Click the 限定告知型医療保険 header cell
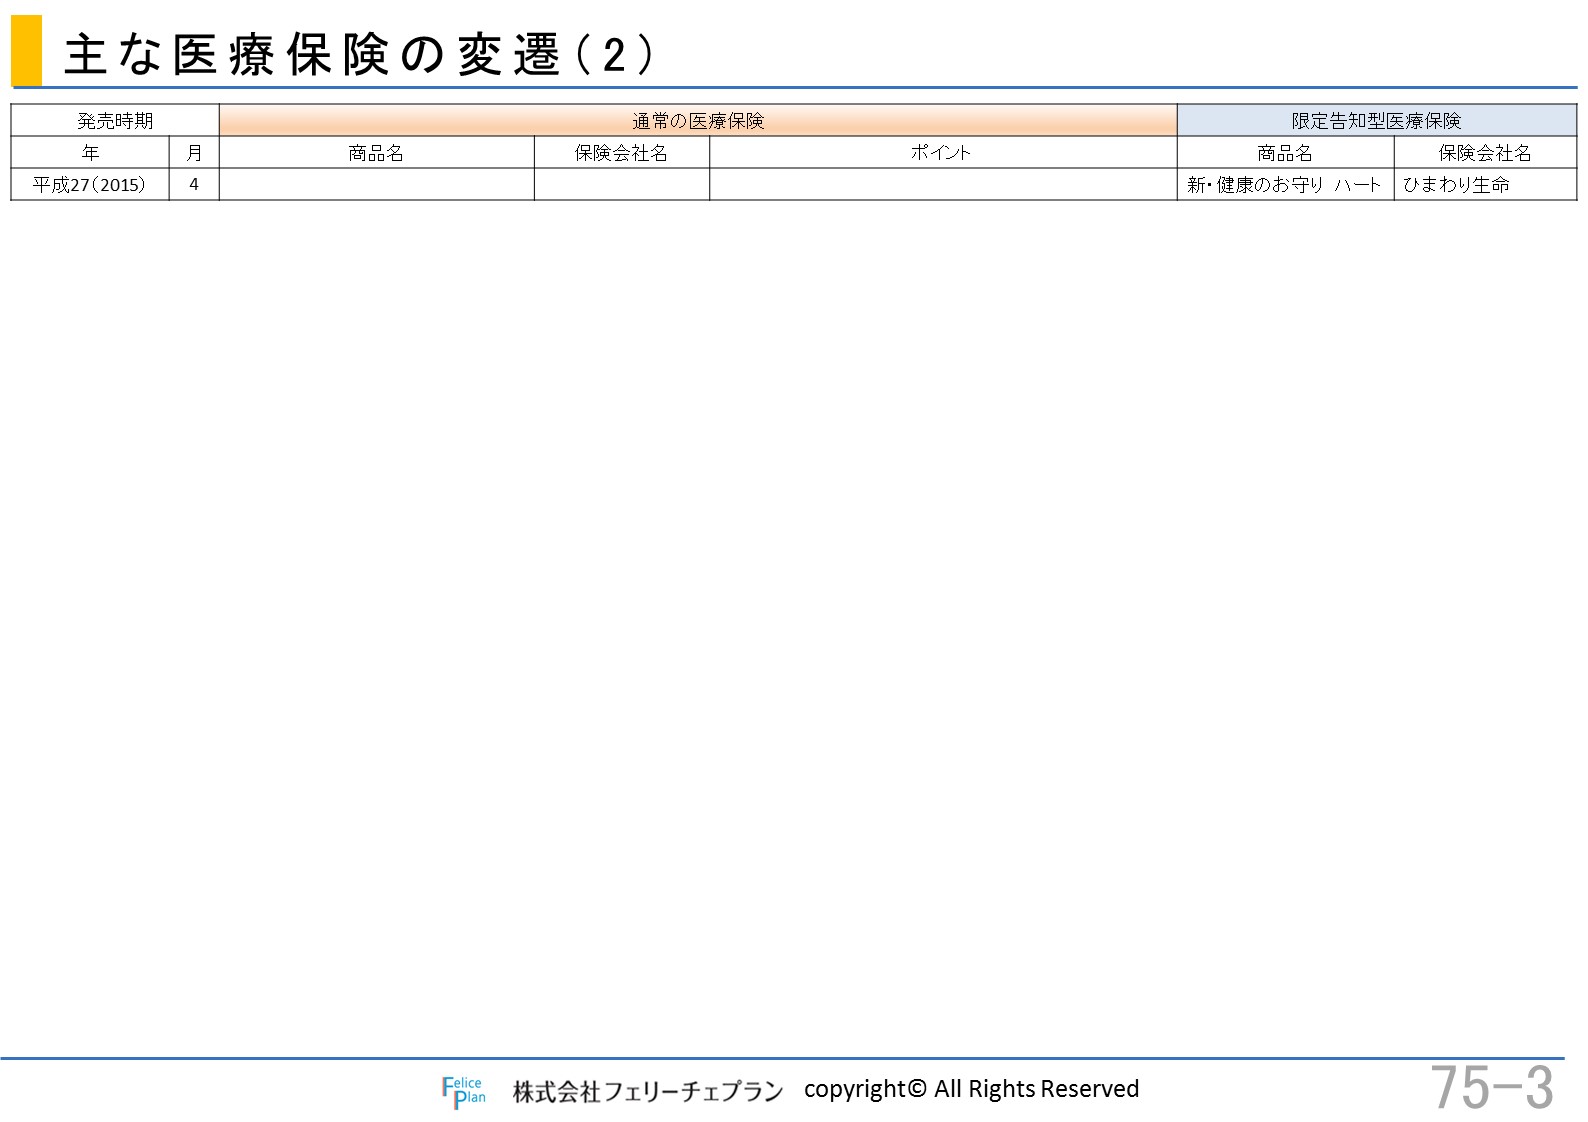1588x1122 pixels. click(x=1377, y=120)
